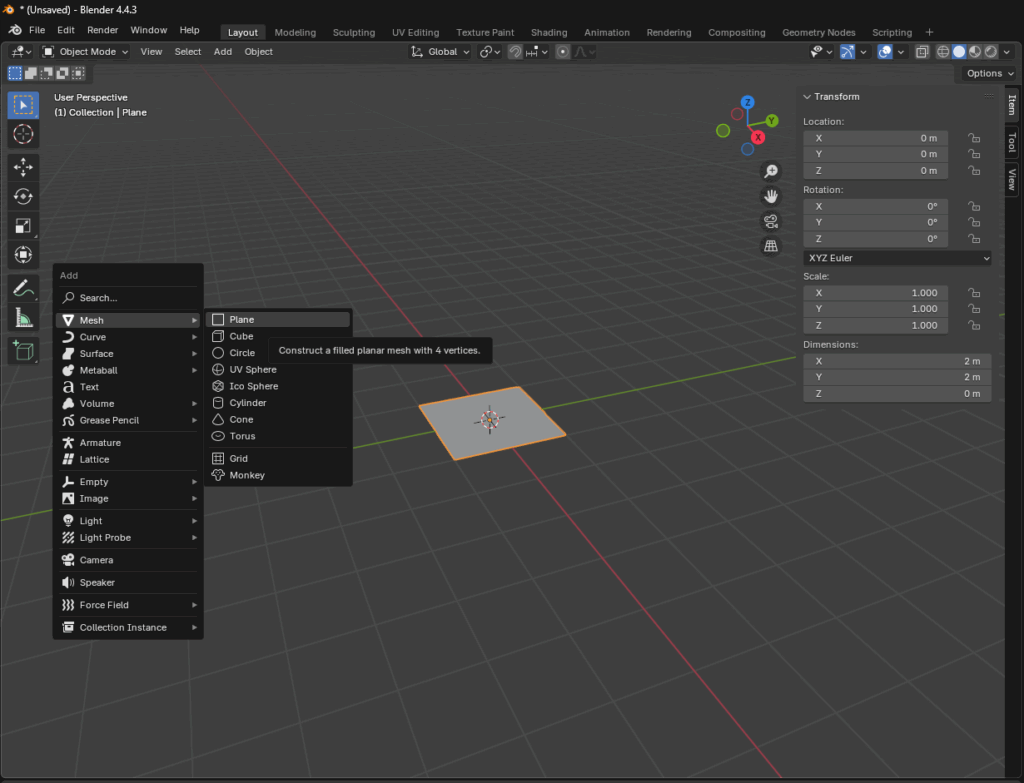Expand the Light submenu
This screenshot has width=1024, height=783.
tap(128, 521)
